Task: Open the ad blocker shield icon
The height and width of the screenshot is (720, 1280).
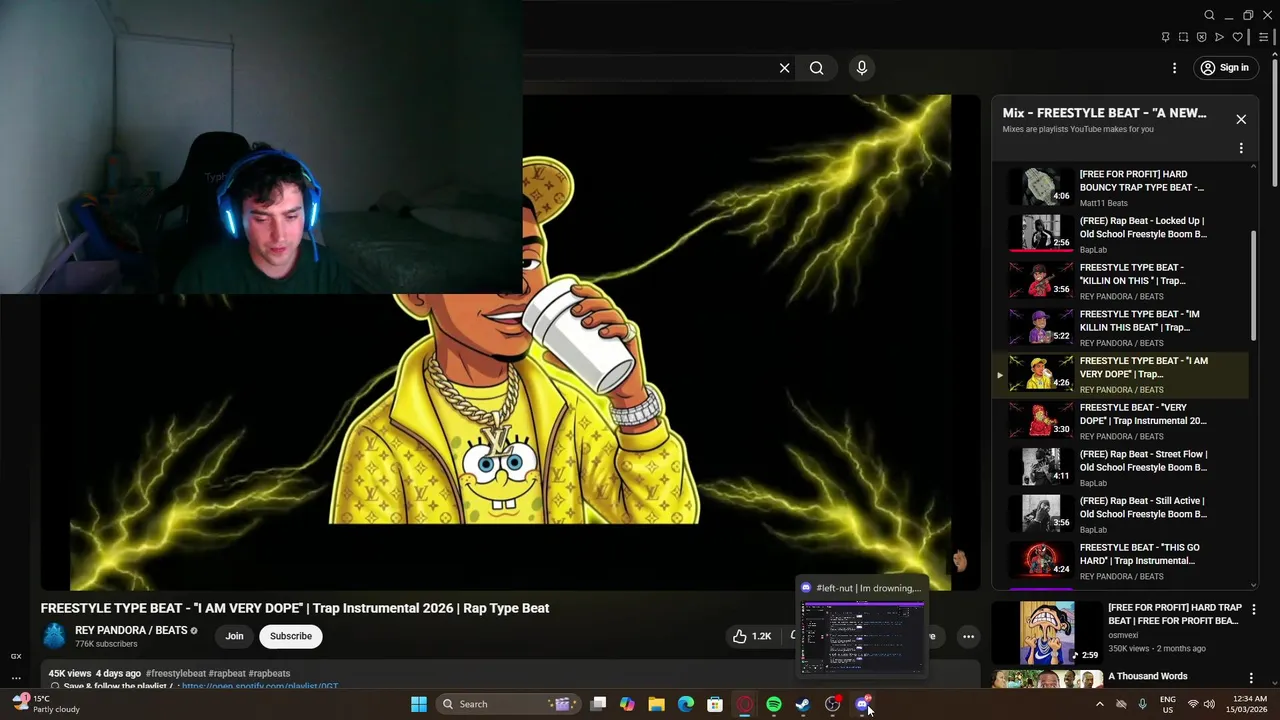Action: click(1201, 37)
